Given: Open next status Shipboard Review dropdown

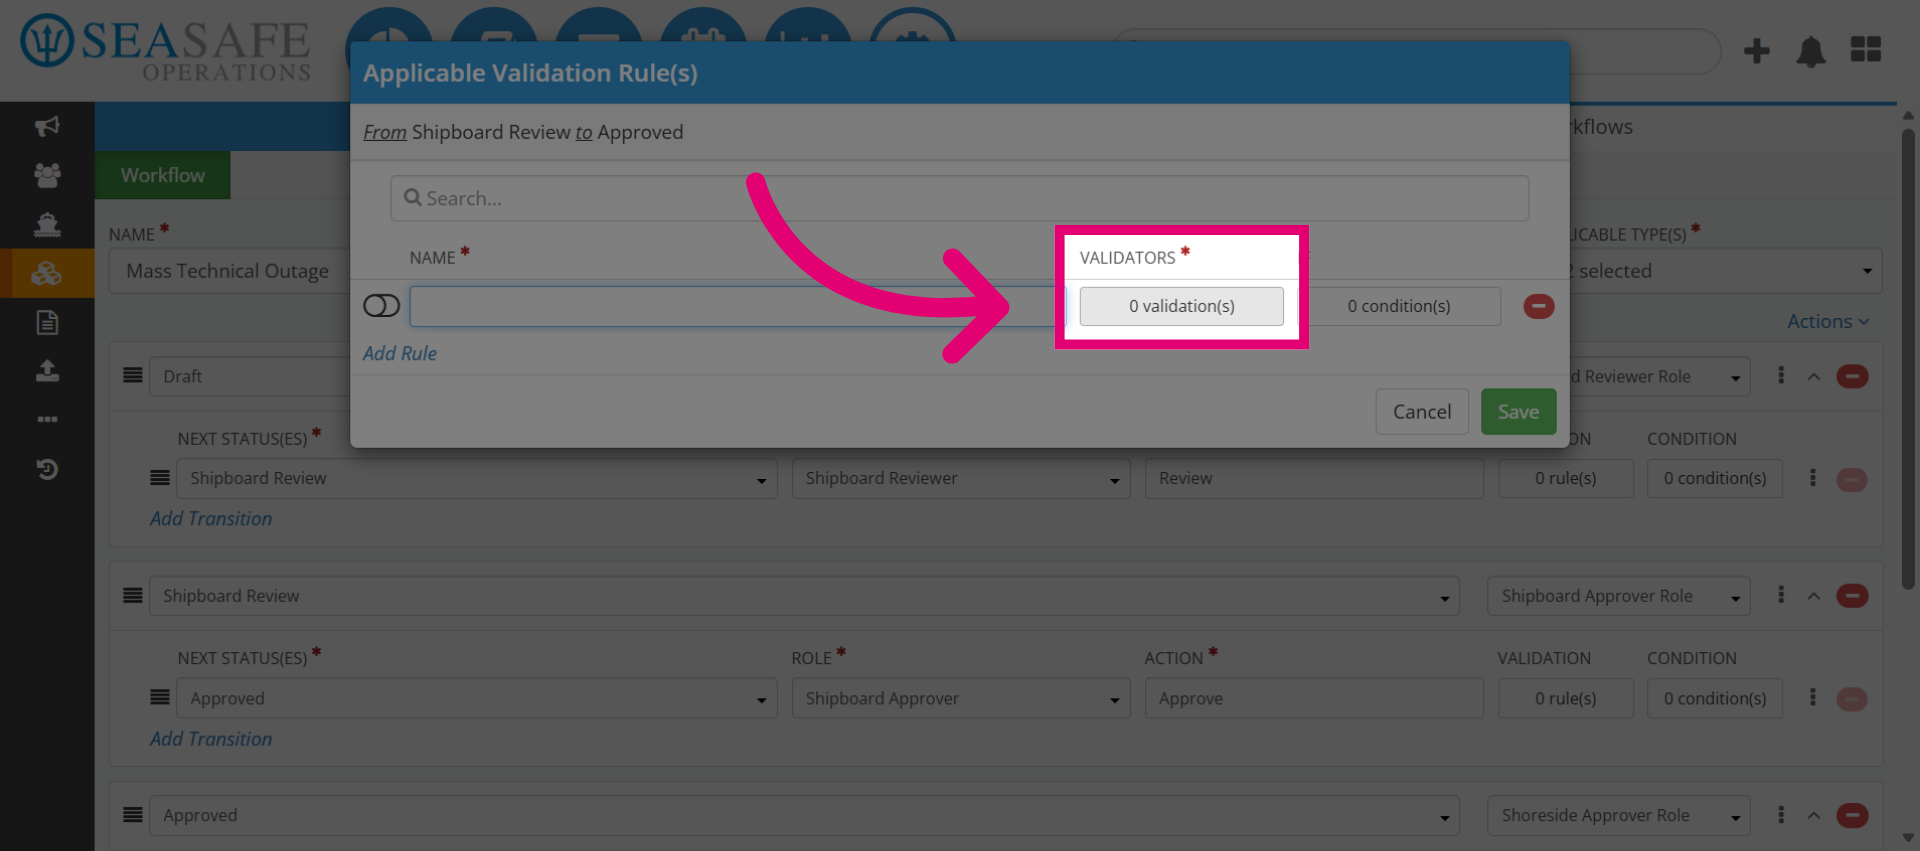Looking at the screenshot, I should (477, 479).
